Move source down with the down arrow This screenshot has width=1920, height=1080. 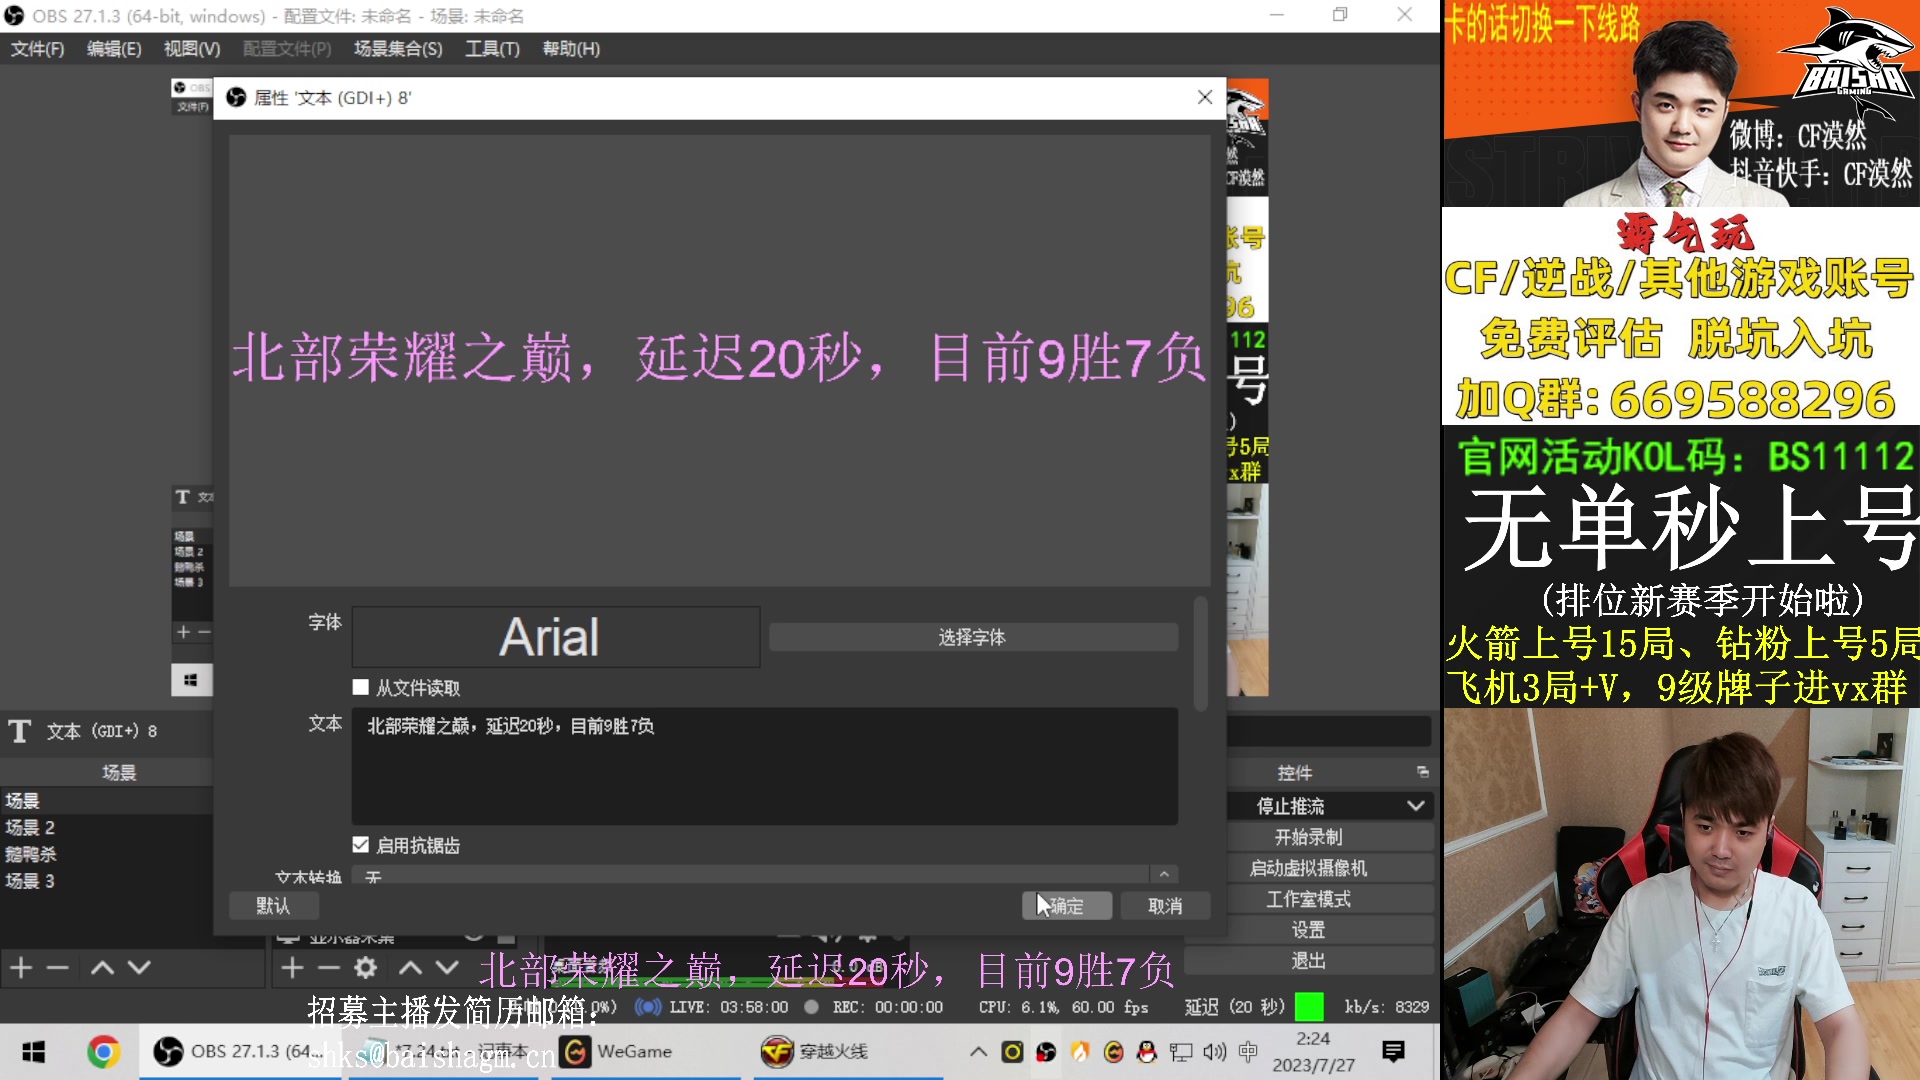(447, 967)
